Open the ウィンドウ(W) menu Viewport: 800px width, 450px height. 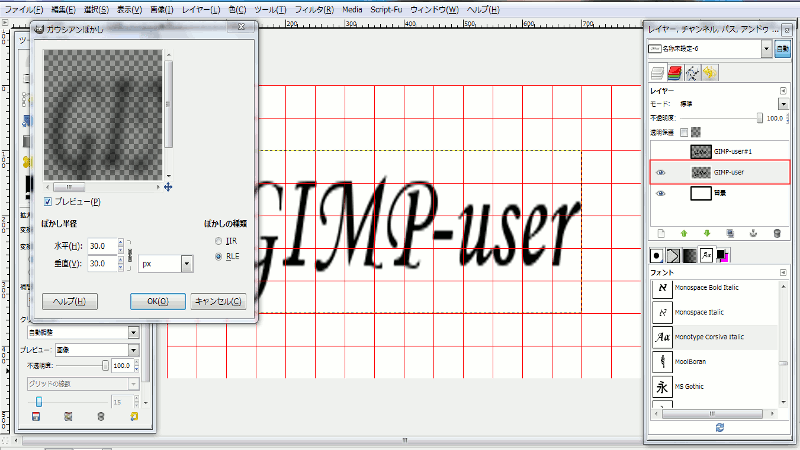[434, 10]
